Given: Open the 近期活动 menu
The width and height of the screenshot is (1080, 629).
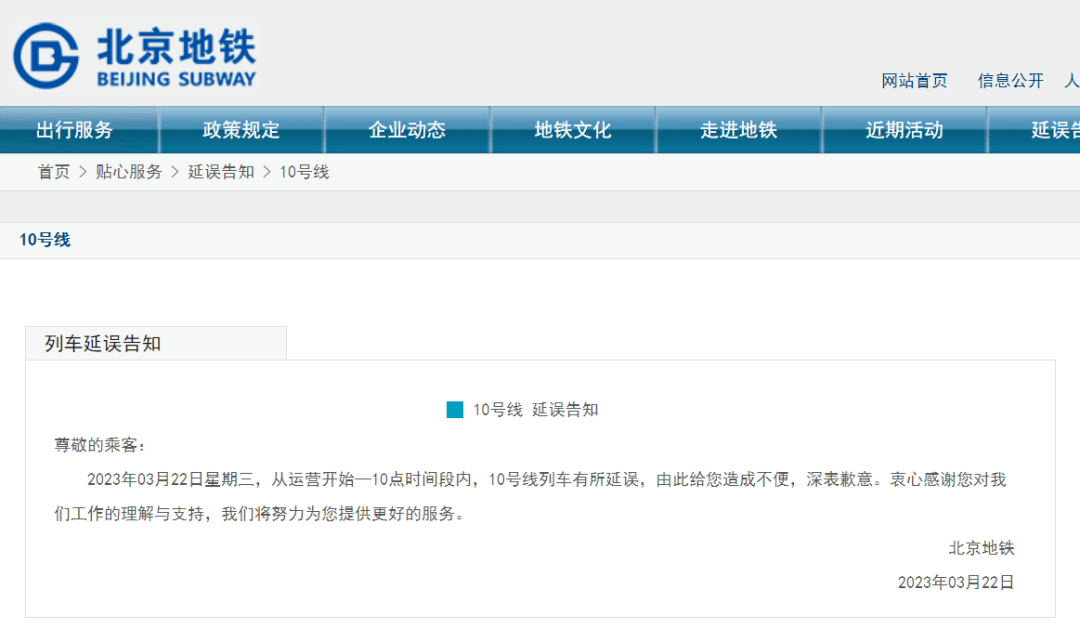Looking at the screenshot, I should pyautogui.click(x=904, y=130).
